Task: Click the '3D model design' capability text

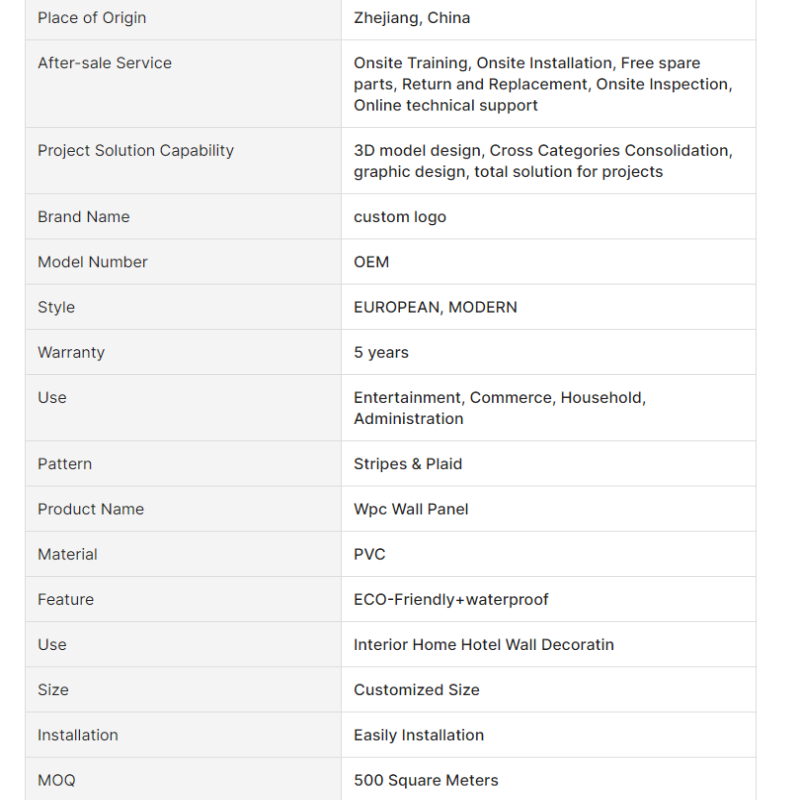Action: click(418, 151)
